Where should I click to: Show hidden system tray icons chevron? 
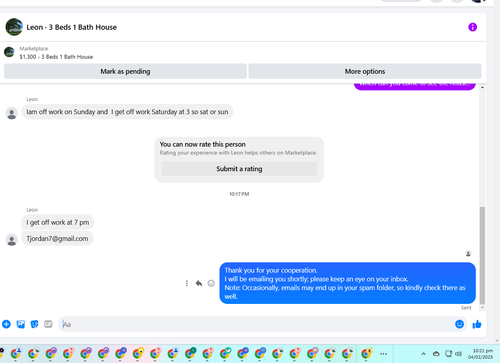pos(423,354)
